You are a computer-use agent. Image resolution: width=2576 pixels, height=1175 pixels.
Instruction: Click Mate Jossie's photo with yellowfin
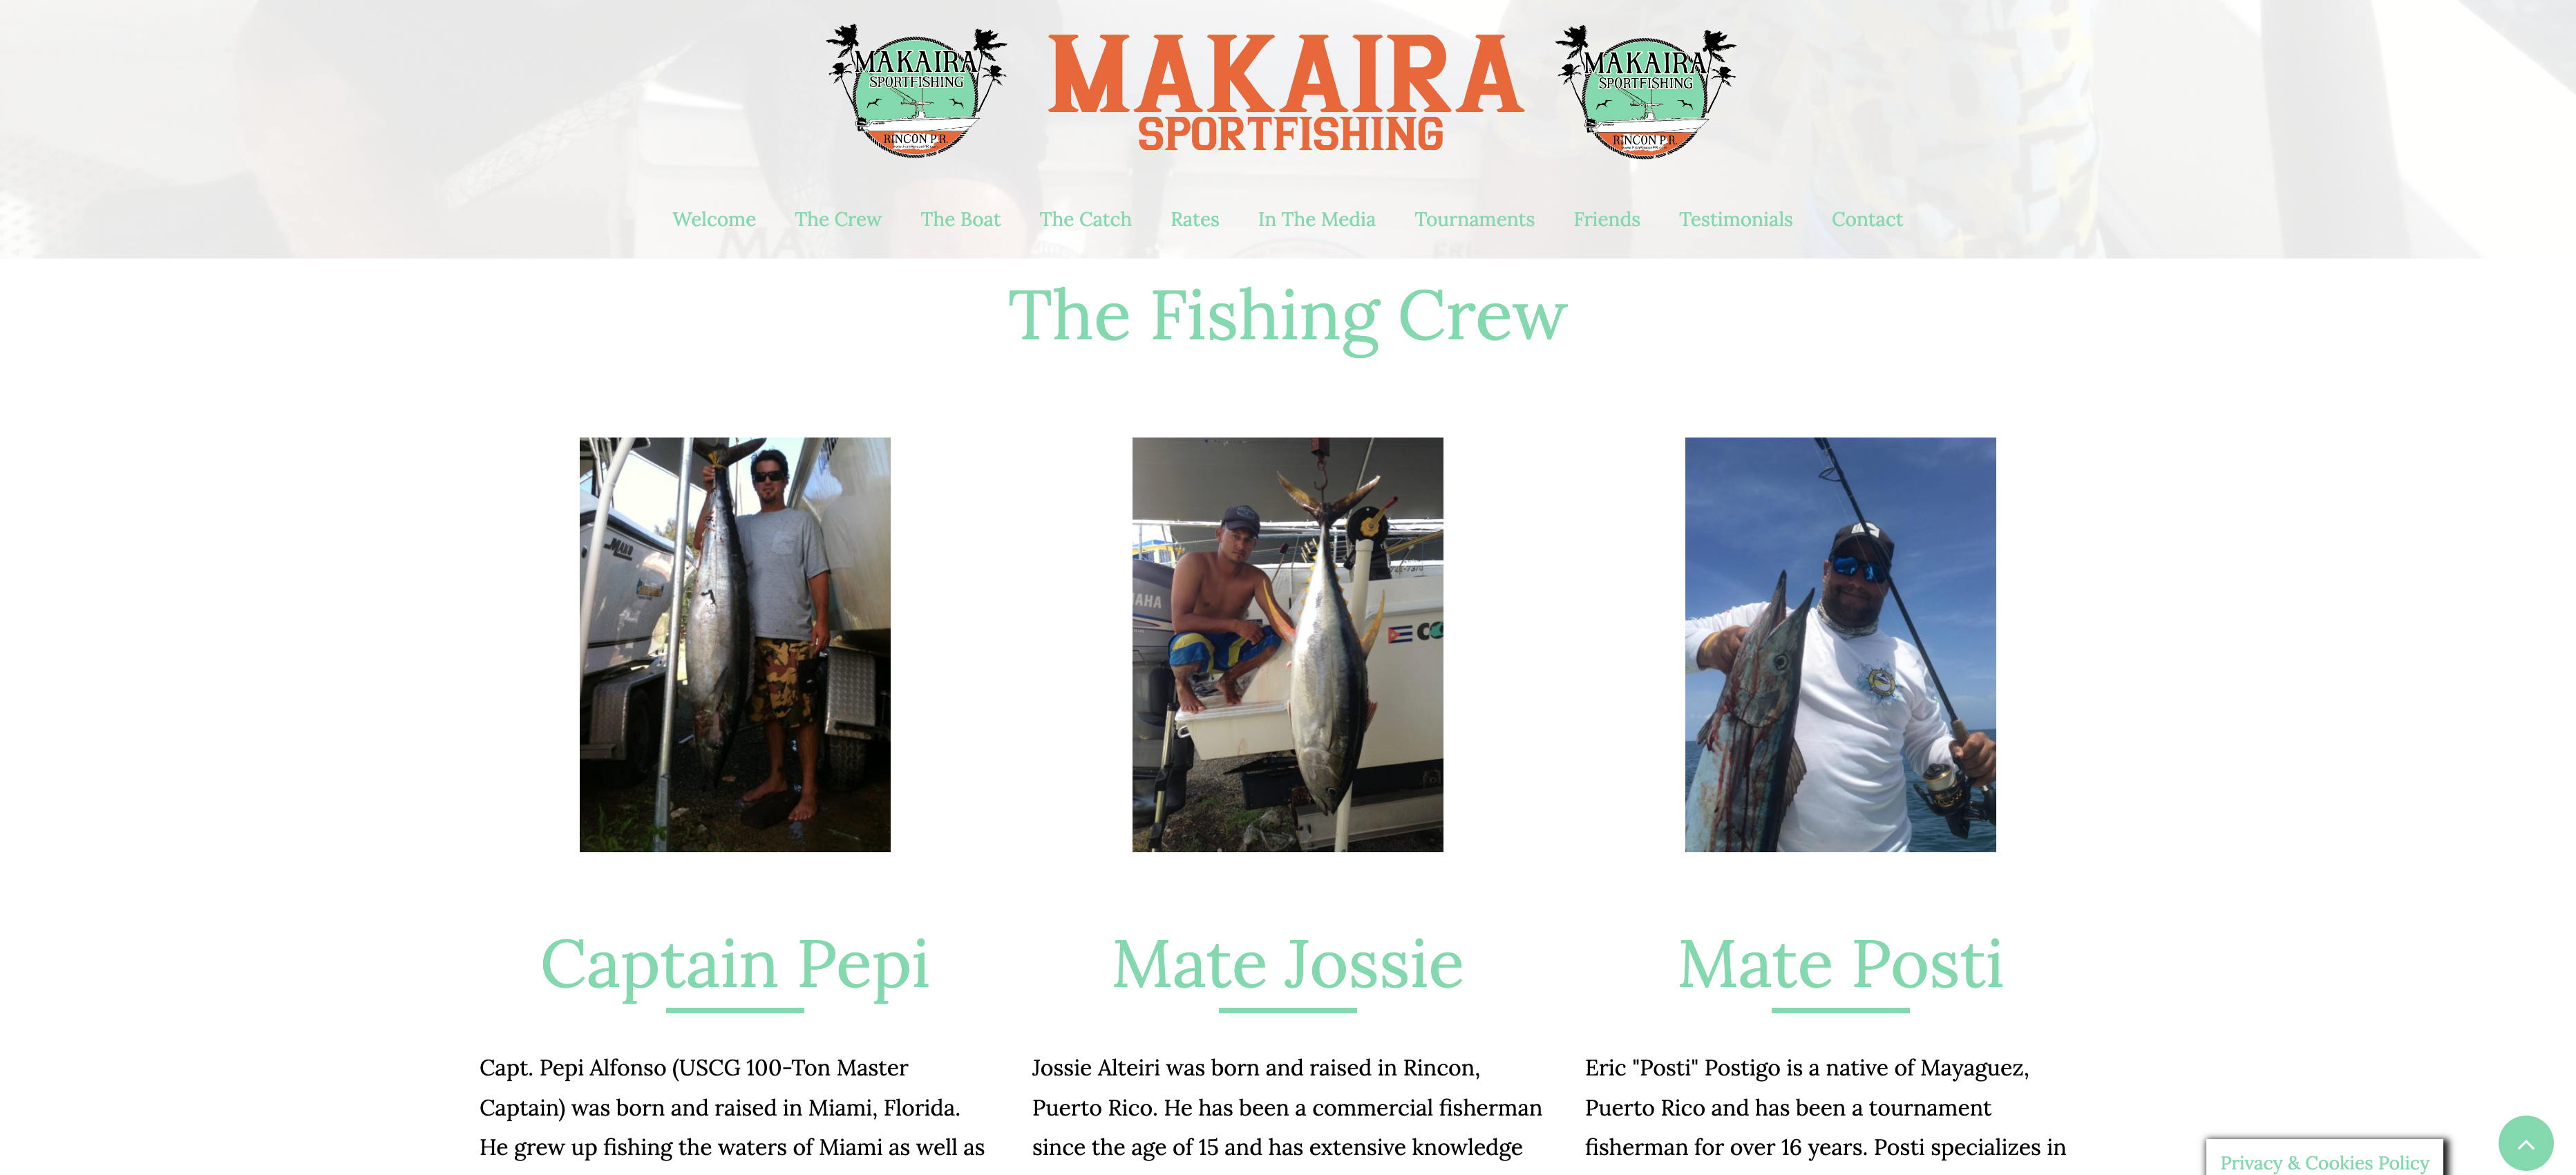point(1287,644)
